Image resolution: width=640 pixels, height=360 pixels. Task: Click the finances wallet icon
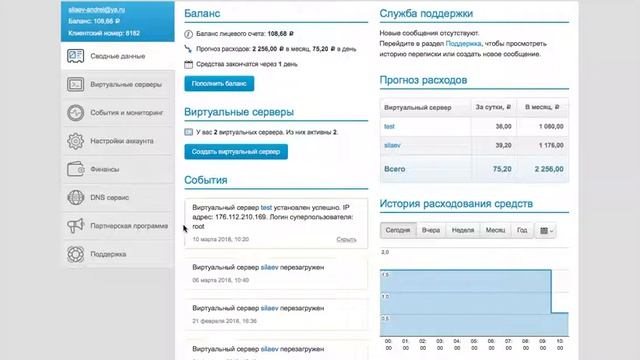[x=76, y=169]
